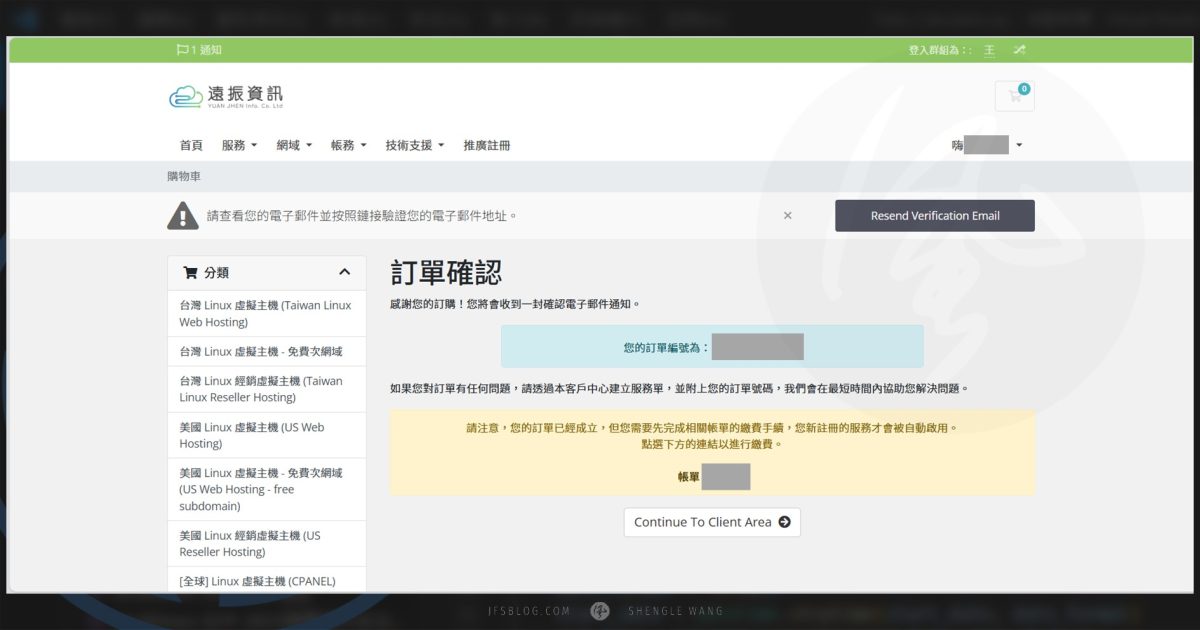Dismiss the email verification alert
Viewport: 1200px width, 630px height.
click(787, 214)
